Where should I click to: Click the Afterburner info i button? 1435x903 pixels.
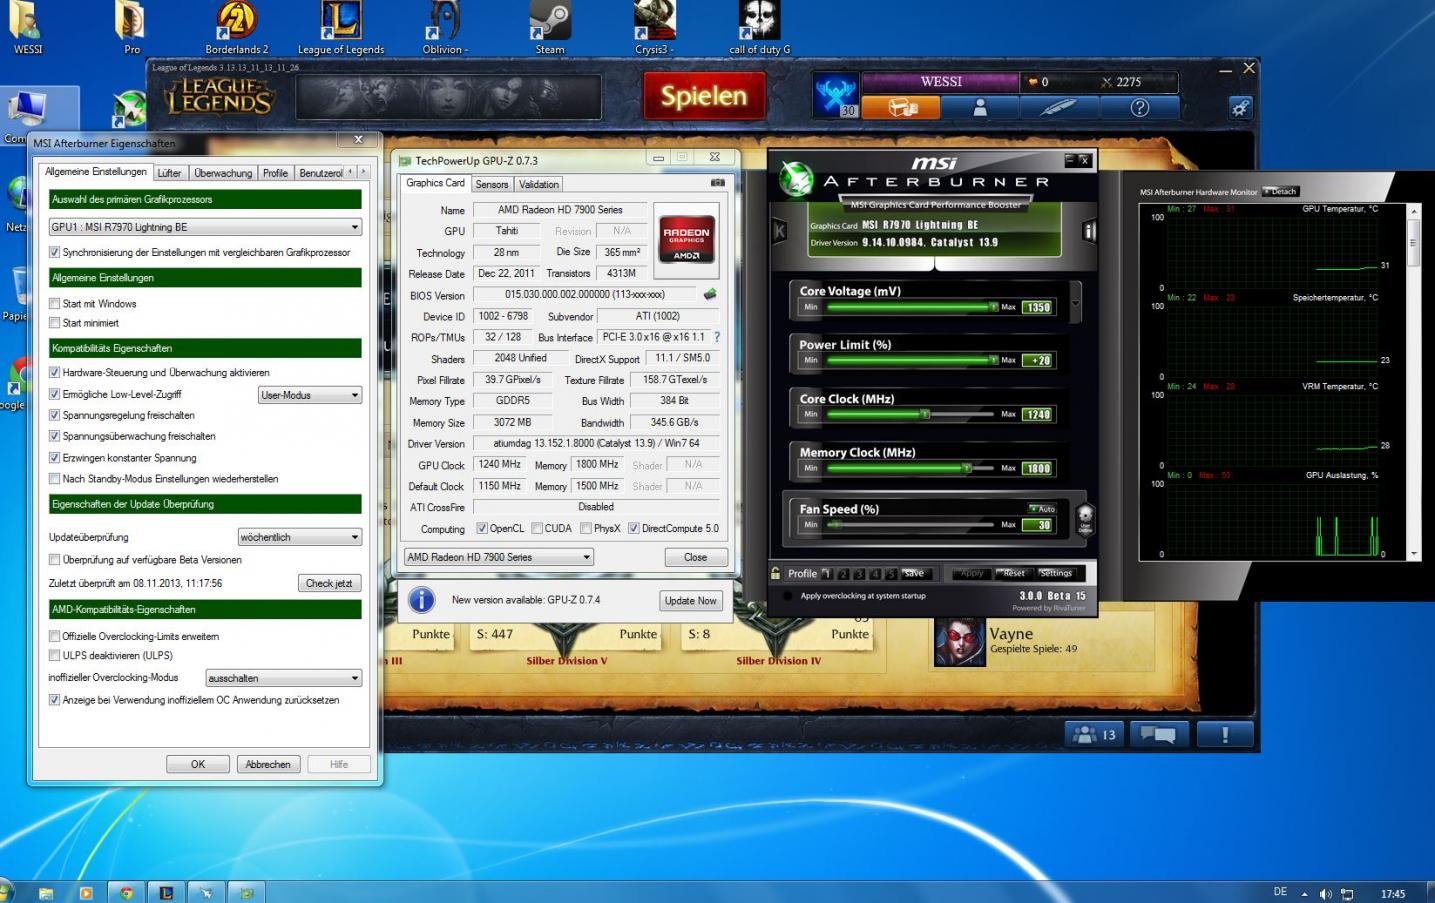pos(1088,231)
